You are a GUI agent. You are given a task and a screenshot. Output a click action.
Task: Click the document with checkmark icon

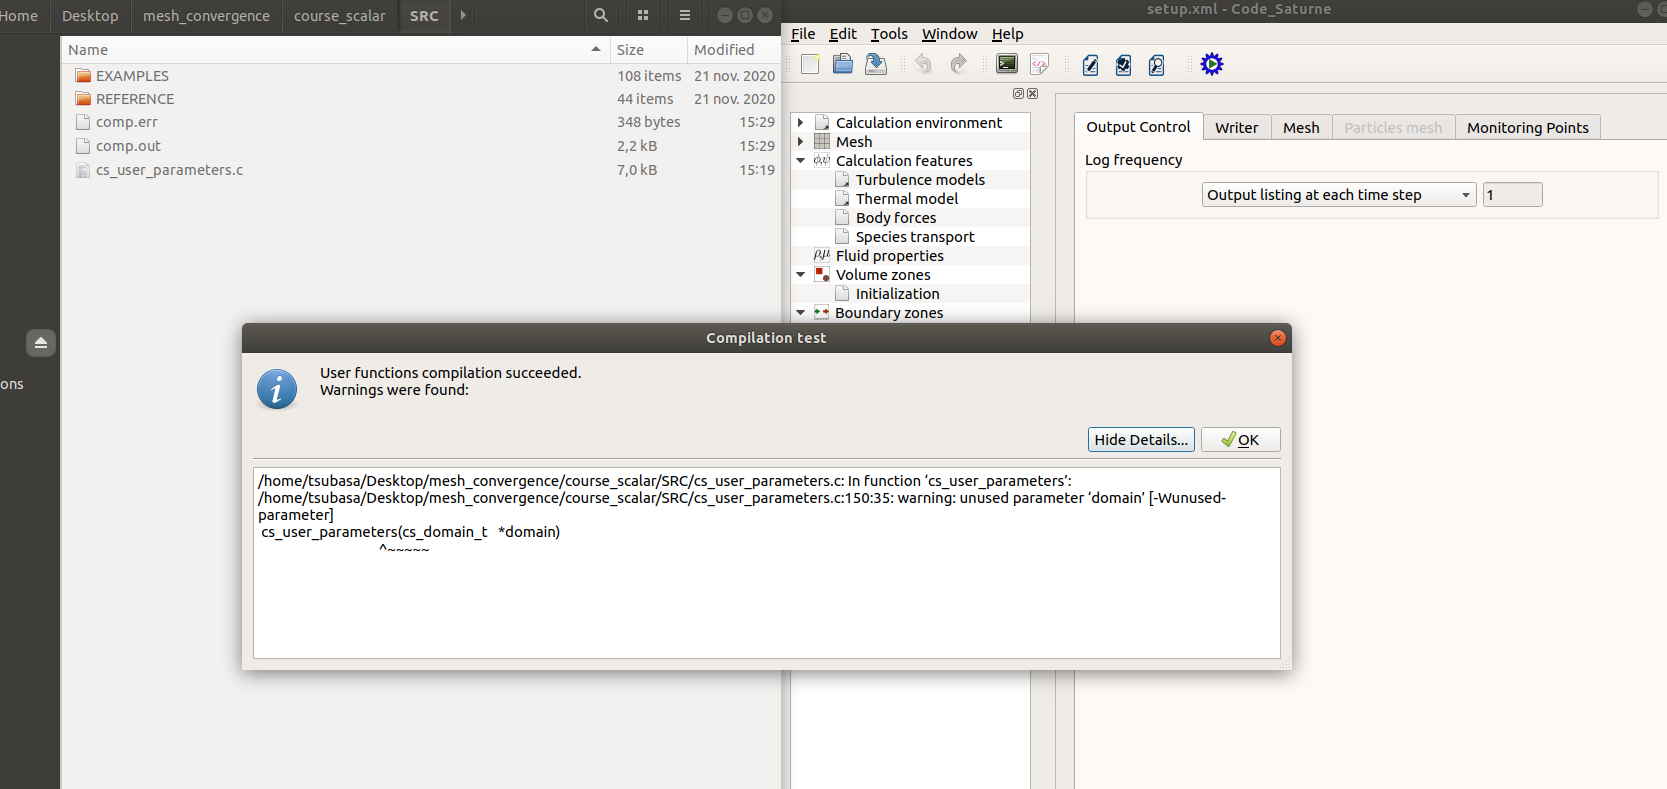1124,65
